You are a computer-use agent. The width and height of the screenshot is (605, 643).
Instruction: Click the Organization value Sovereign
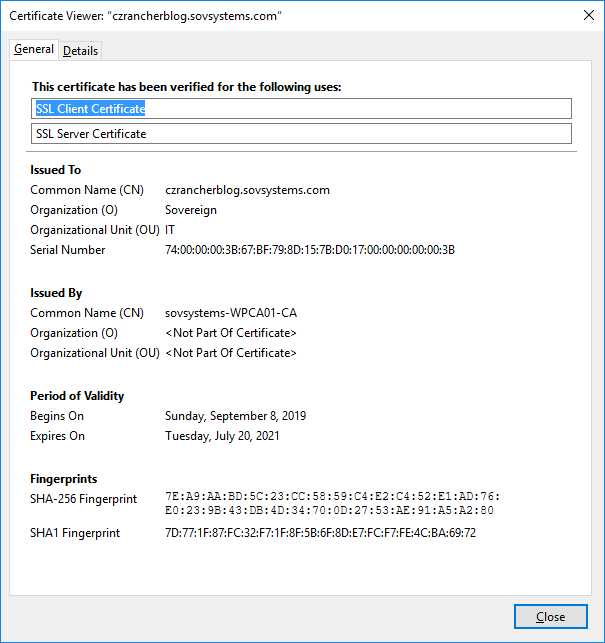tap(191, 210)
